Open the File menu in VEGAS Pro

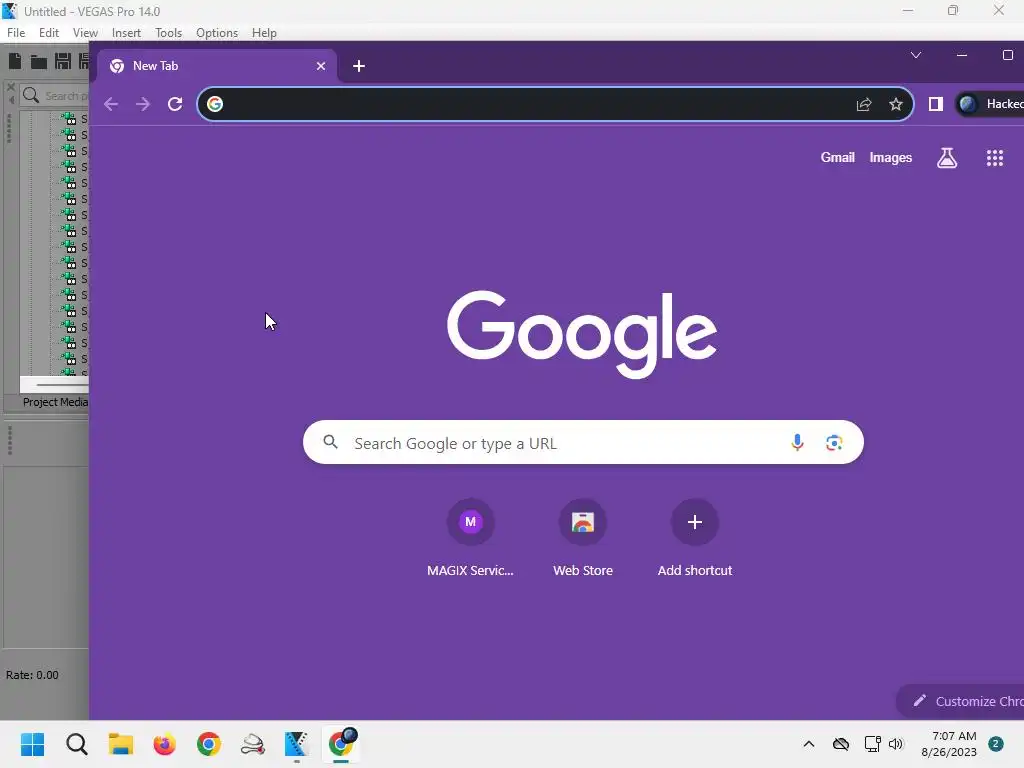16,33
